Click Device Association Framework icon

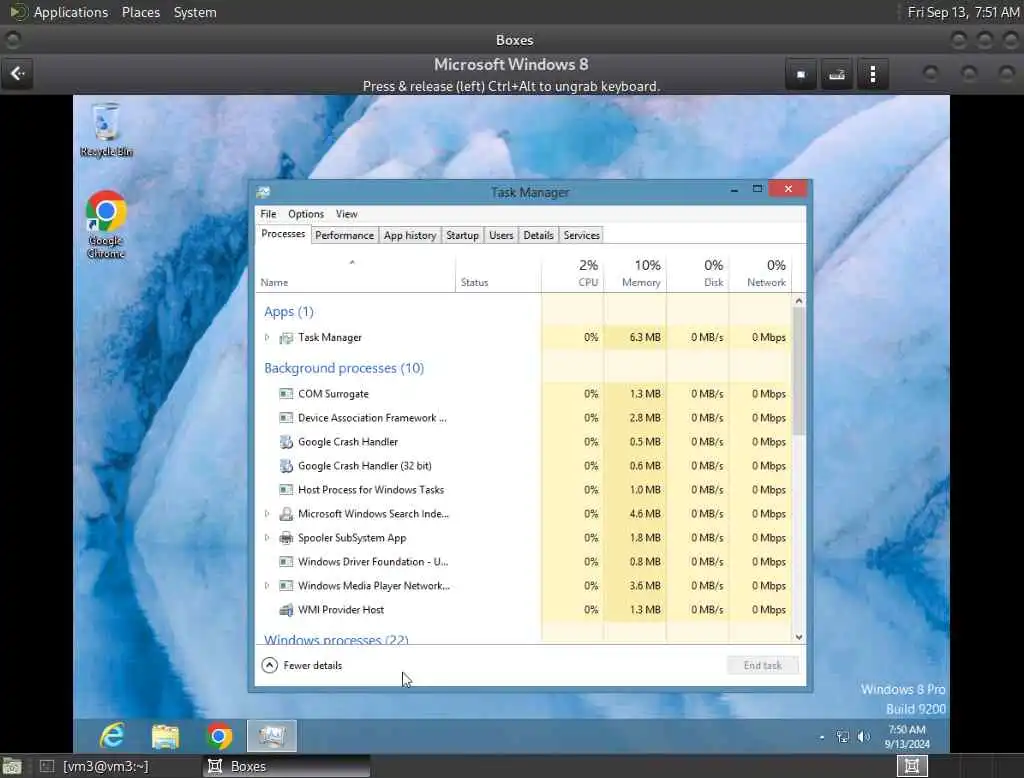click(x=286, y=418)
